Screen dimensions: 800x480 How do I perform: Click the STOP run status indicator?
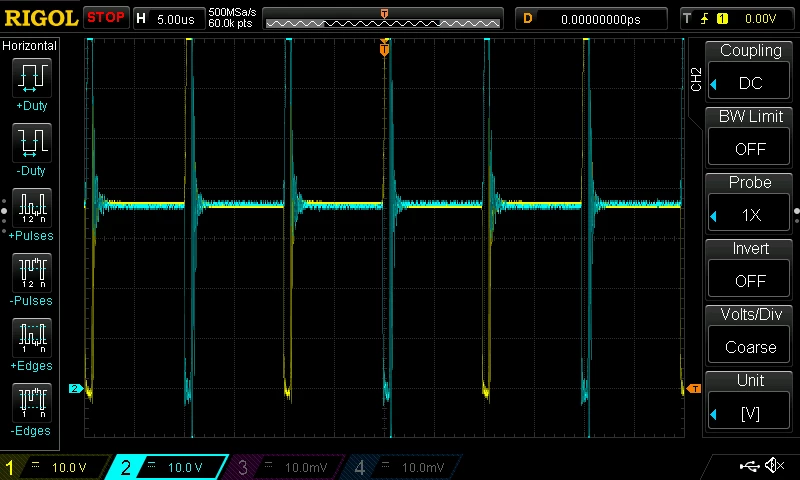pos(106,18)
